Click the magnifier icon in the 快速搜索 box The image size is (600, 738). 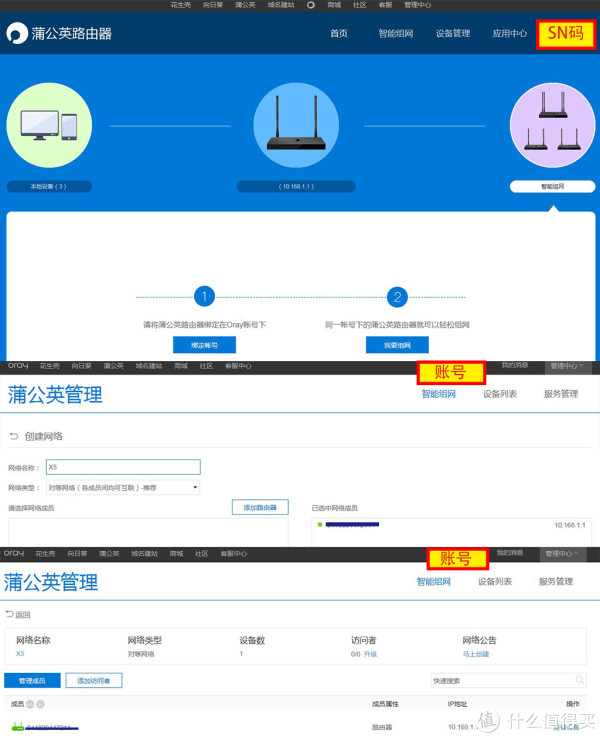pos(580,680)
